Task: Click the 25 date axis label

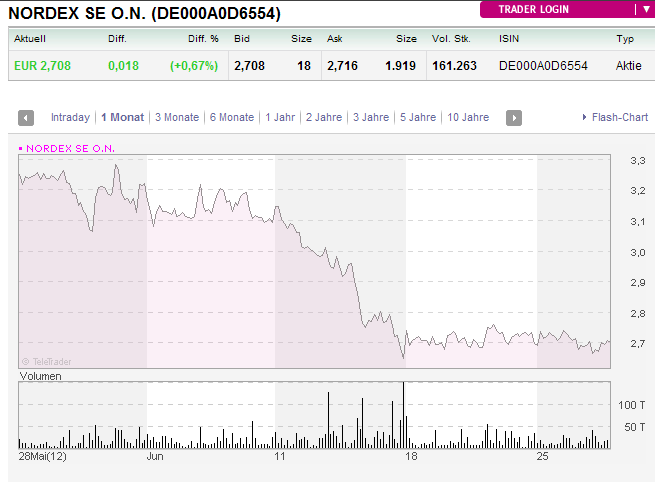Action: [542, 456]
